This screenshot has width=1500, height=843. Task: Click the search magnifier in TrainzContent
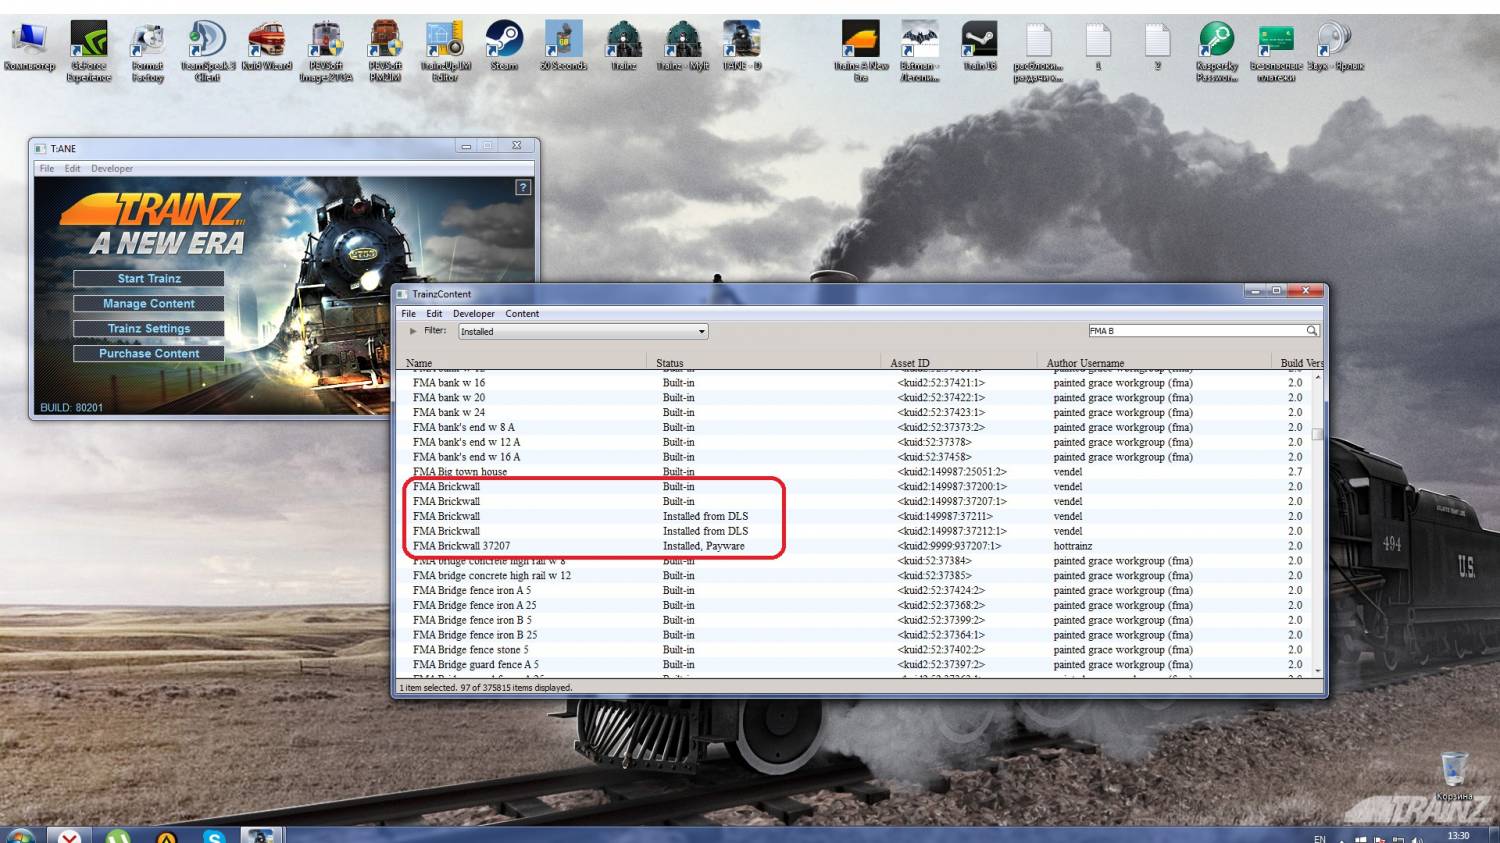[x=1312, y=331]
